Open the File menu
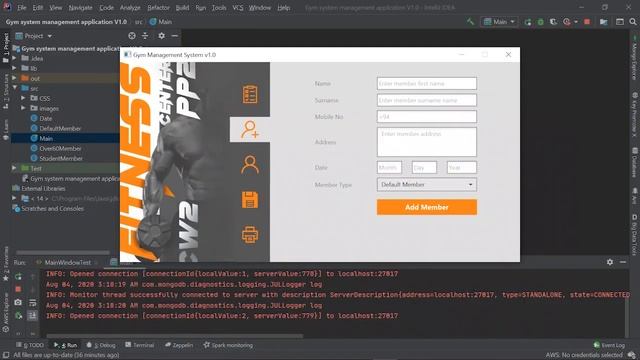 [22, 8]
